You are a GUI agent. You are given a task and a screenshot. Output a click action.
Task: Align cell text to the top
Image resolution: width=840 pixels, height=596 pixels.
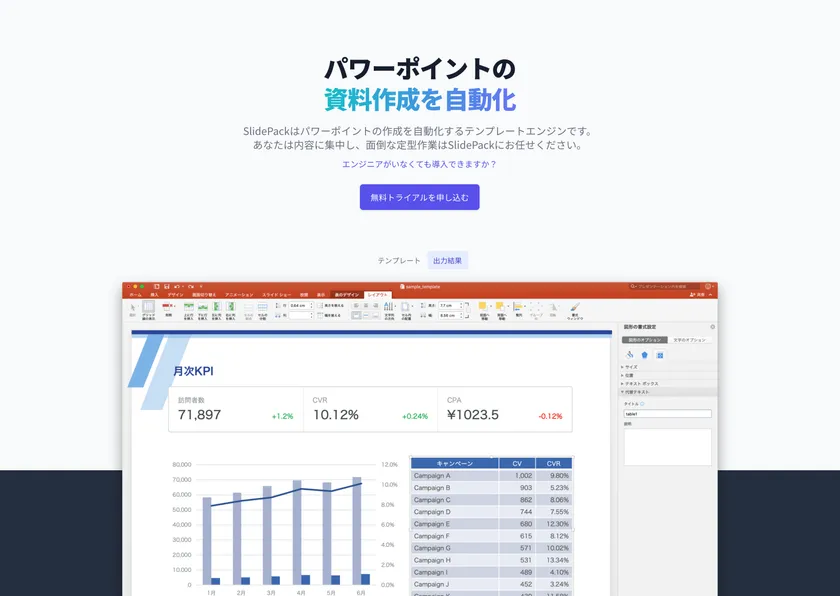pyautogui.click(x=356, y=315)
